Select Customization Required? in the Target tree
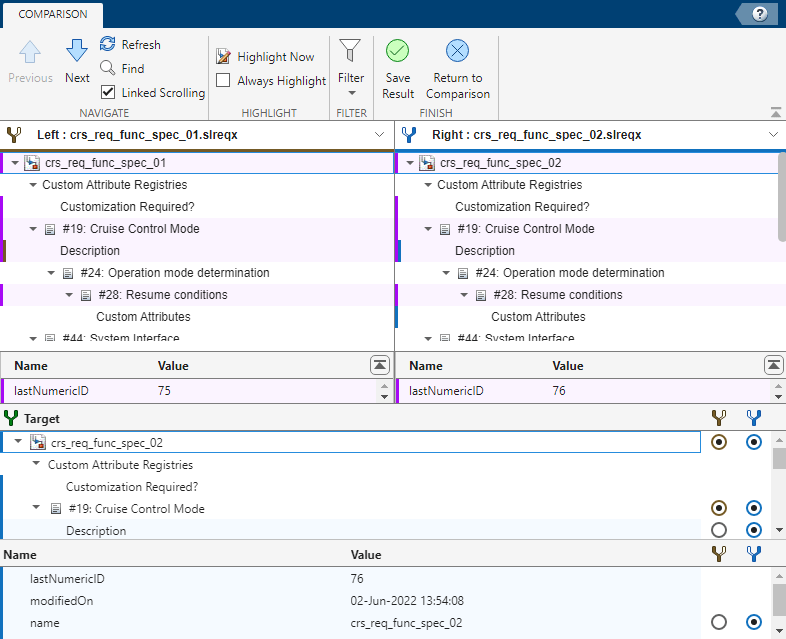Screen dimensions: 786x639 (131, 487)
